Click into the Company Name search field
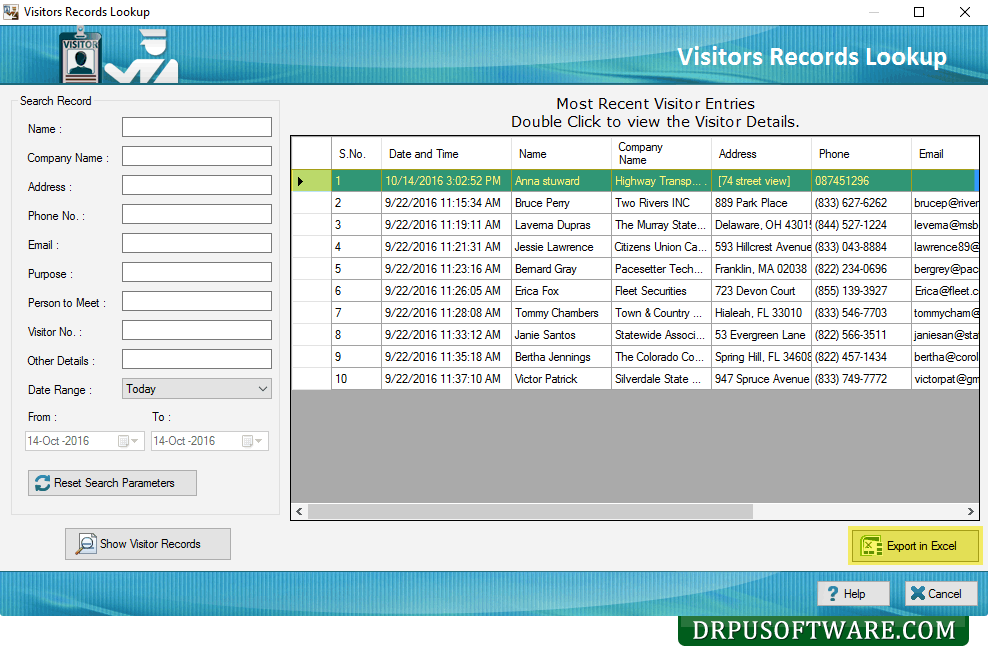The height and width of the screenshot is (646, 988). click(x=196, y=156)
